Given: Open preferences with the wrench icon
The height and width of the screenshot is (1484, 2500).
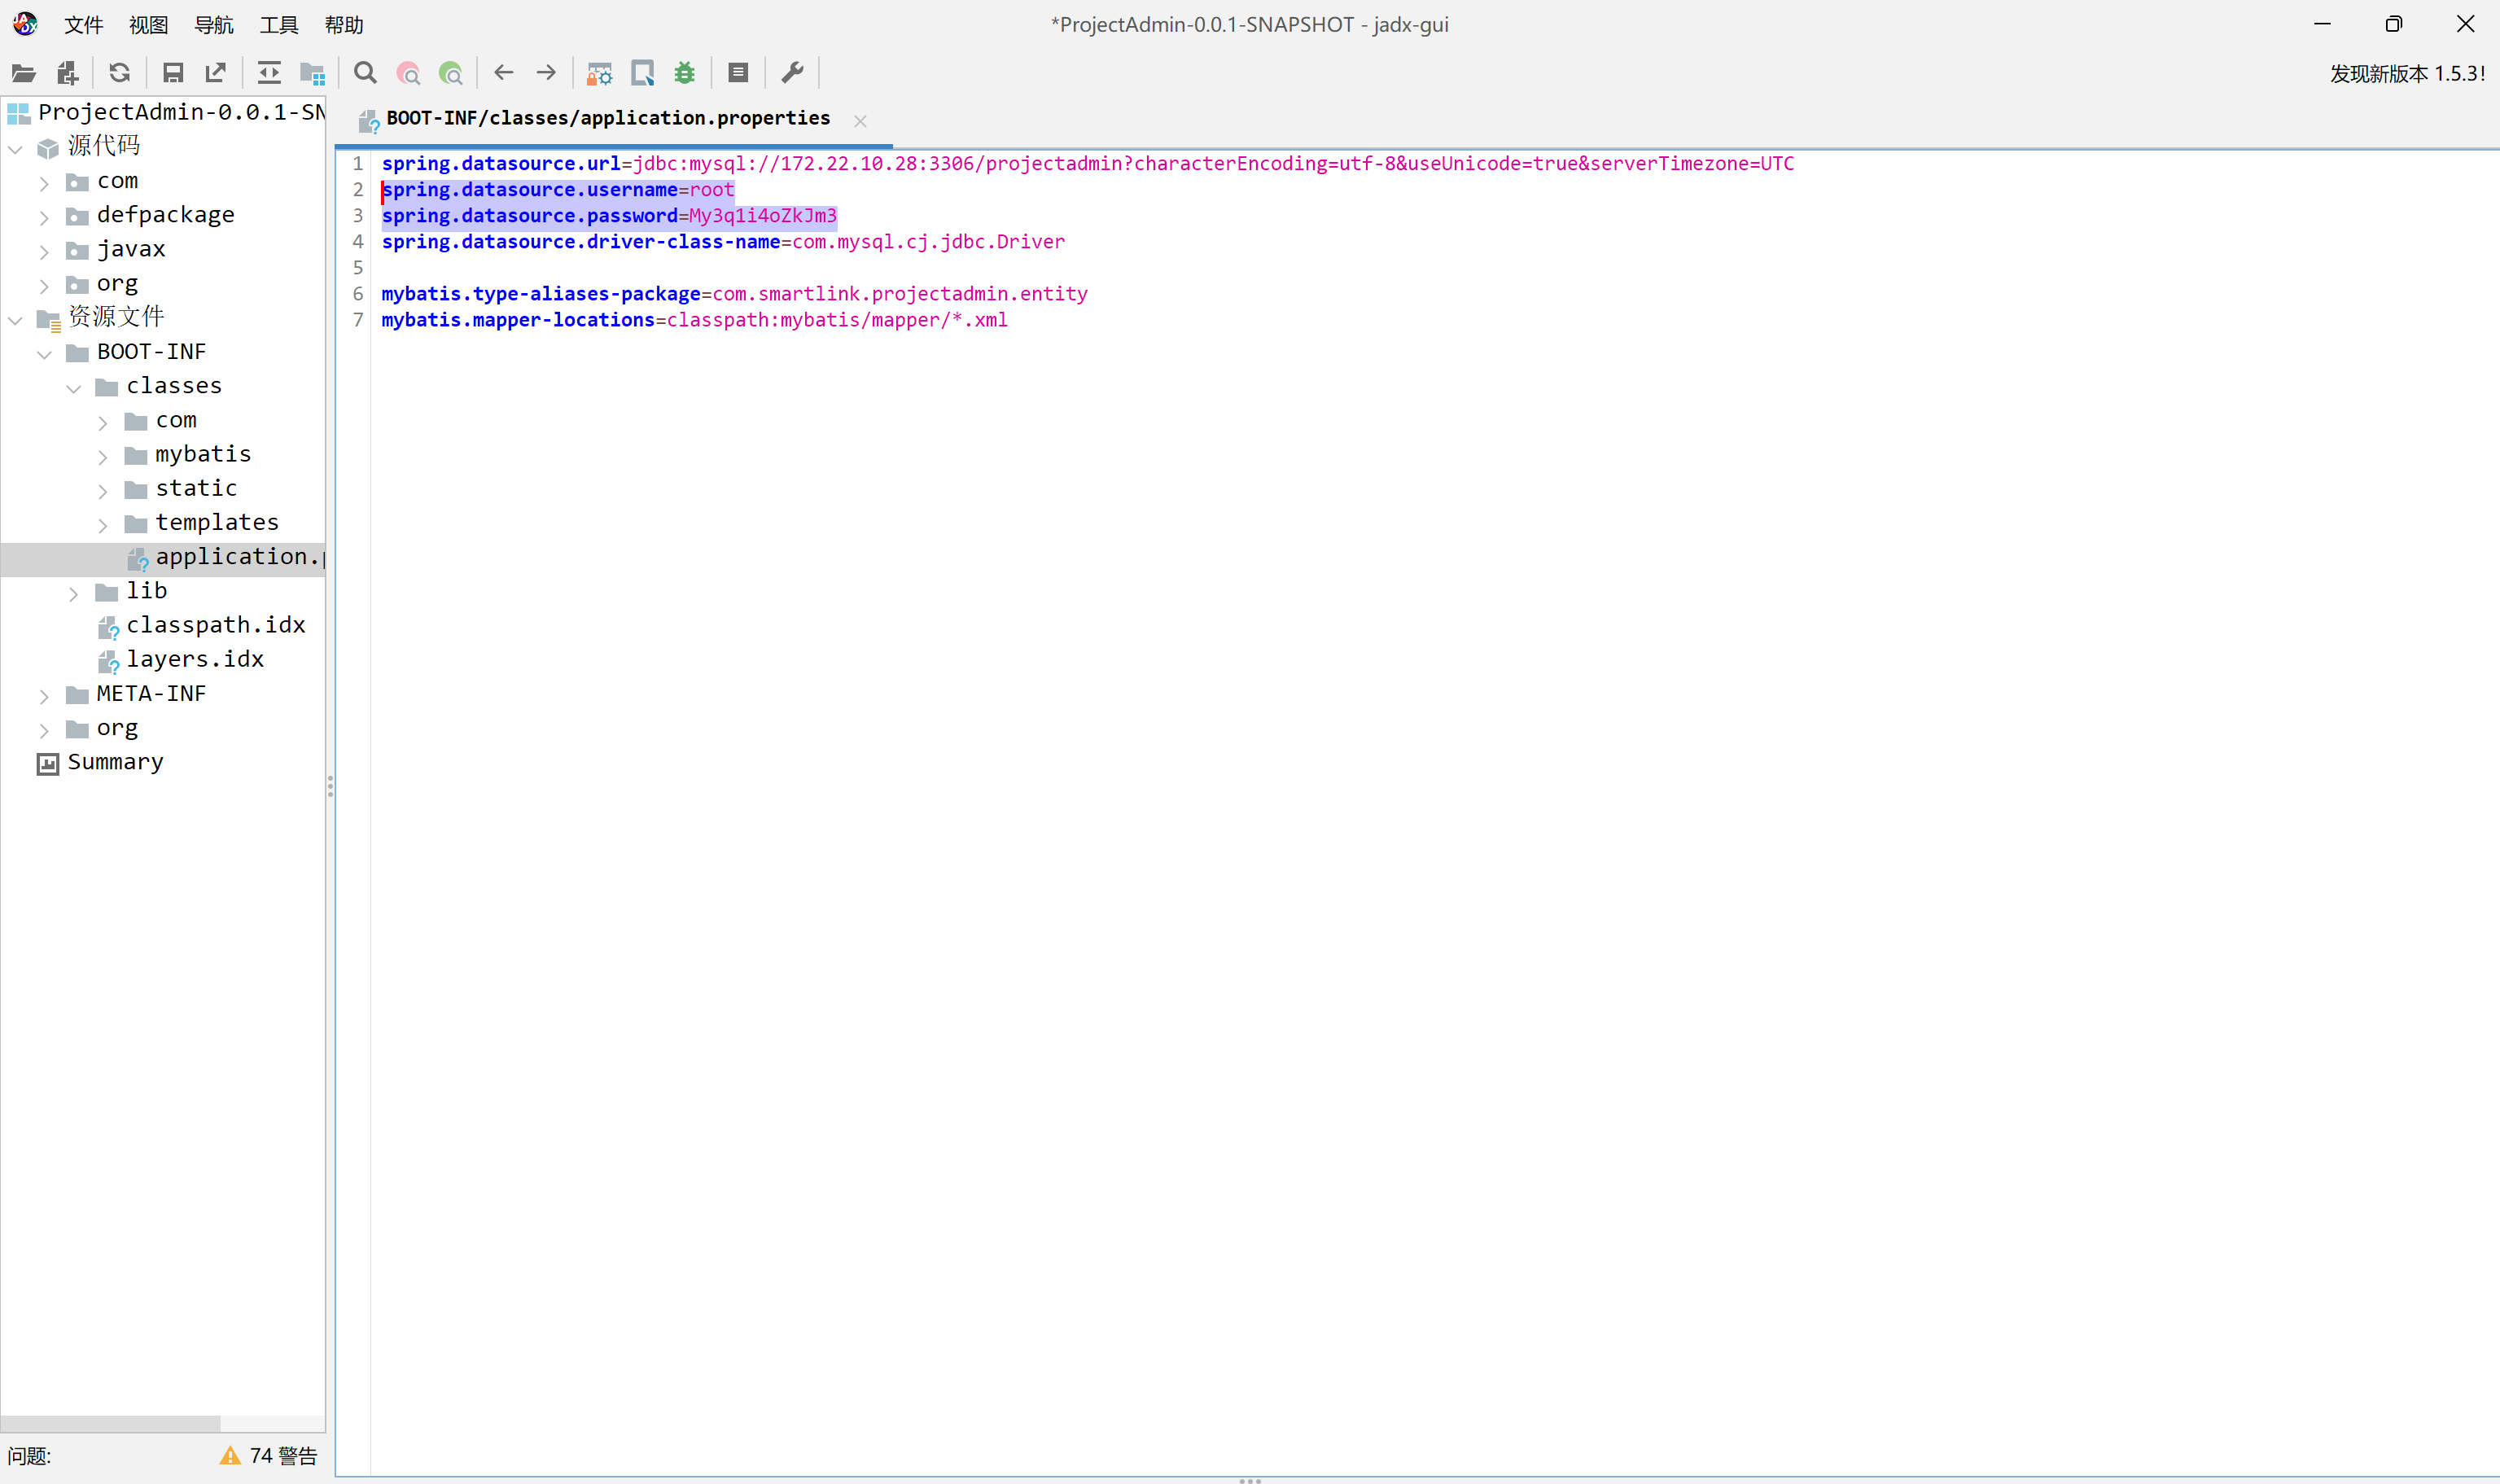Looking at the screenshot, I should (792, 73).
